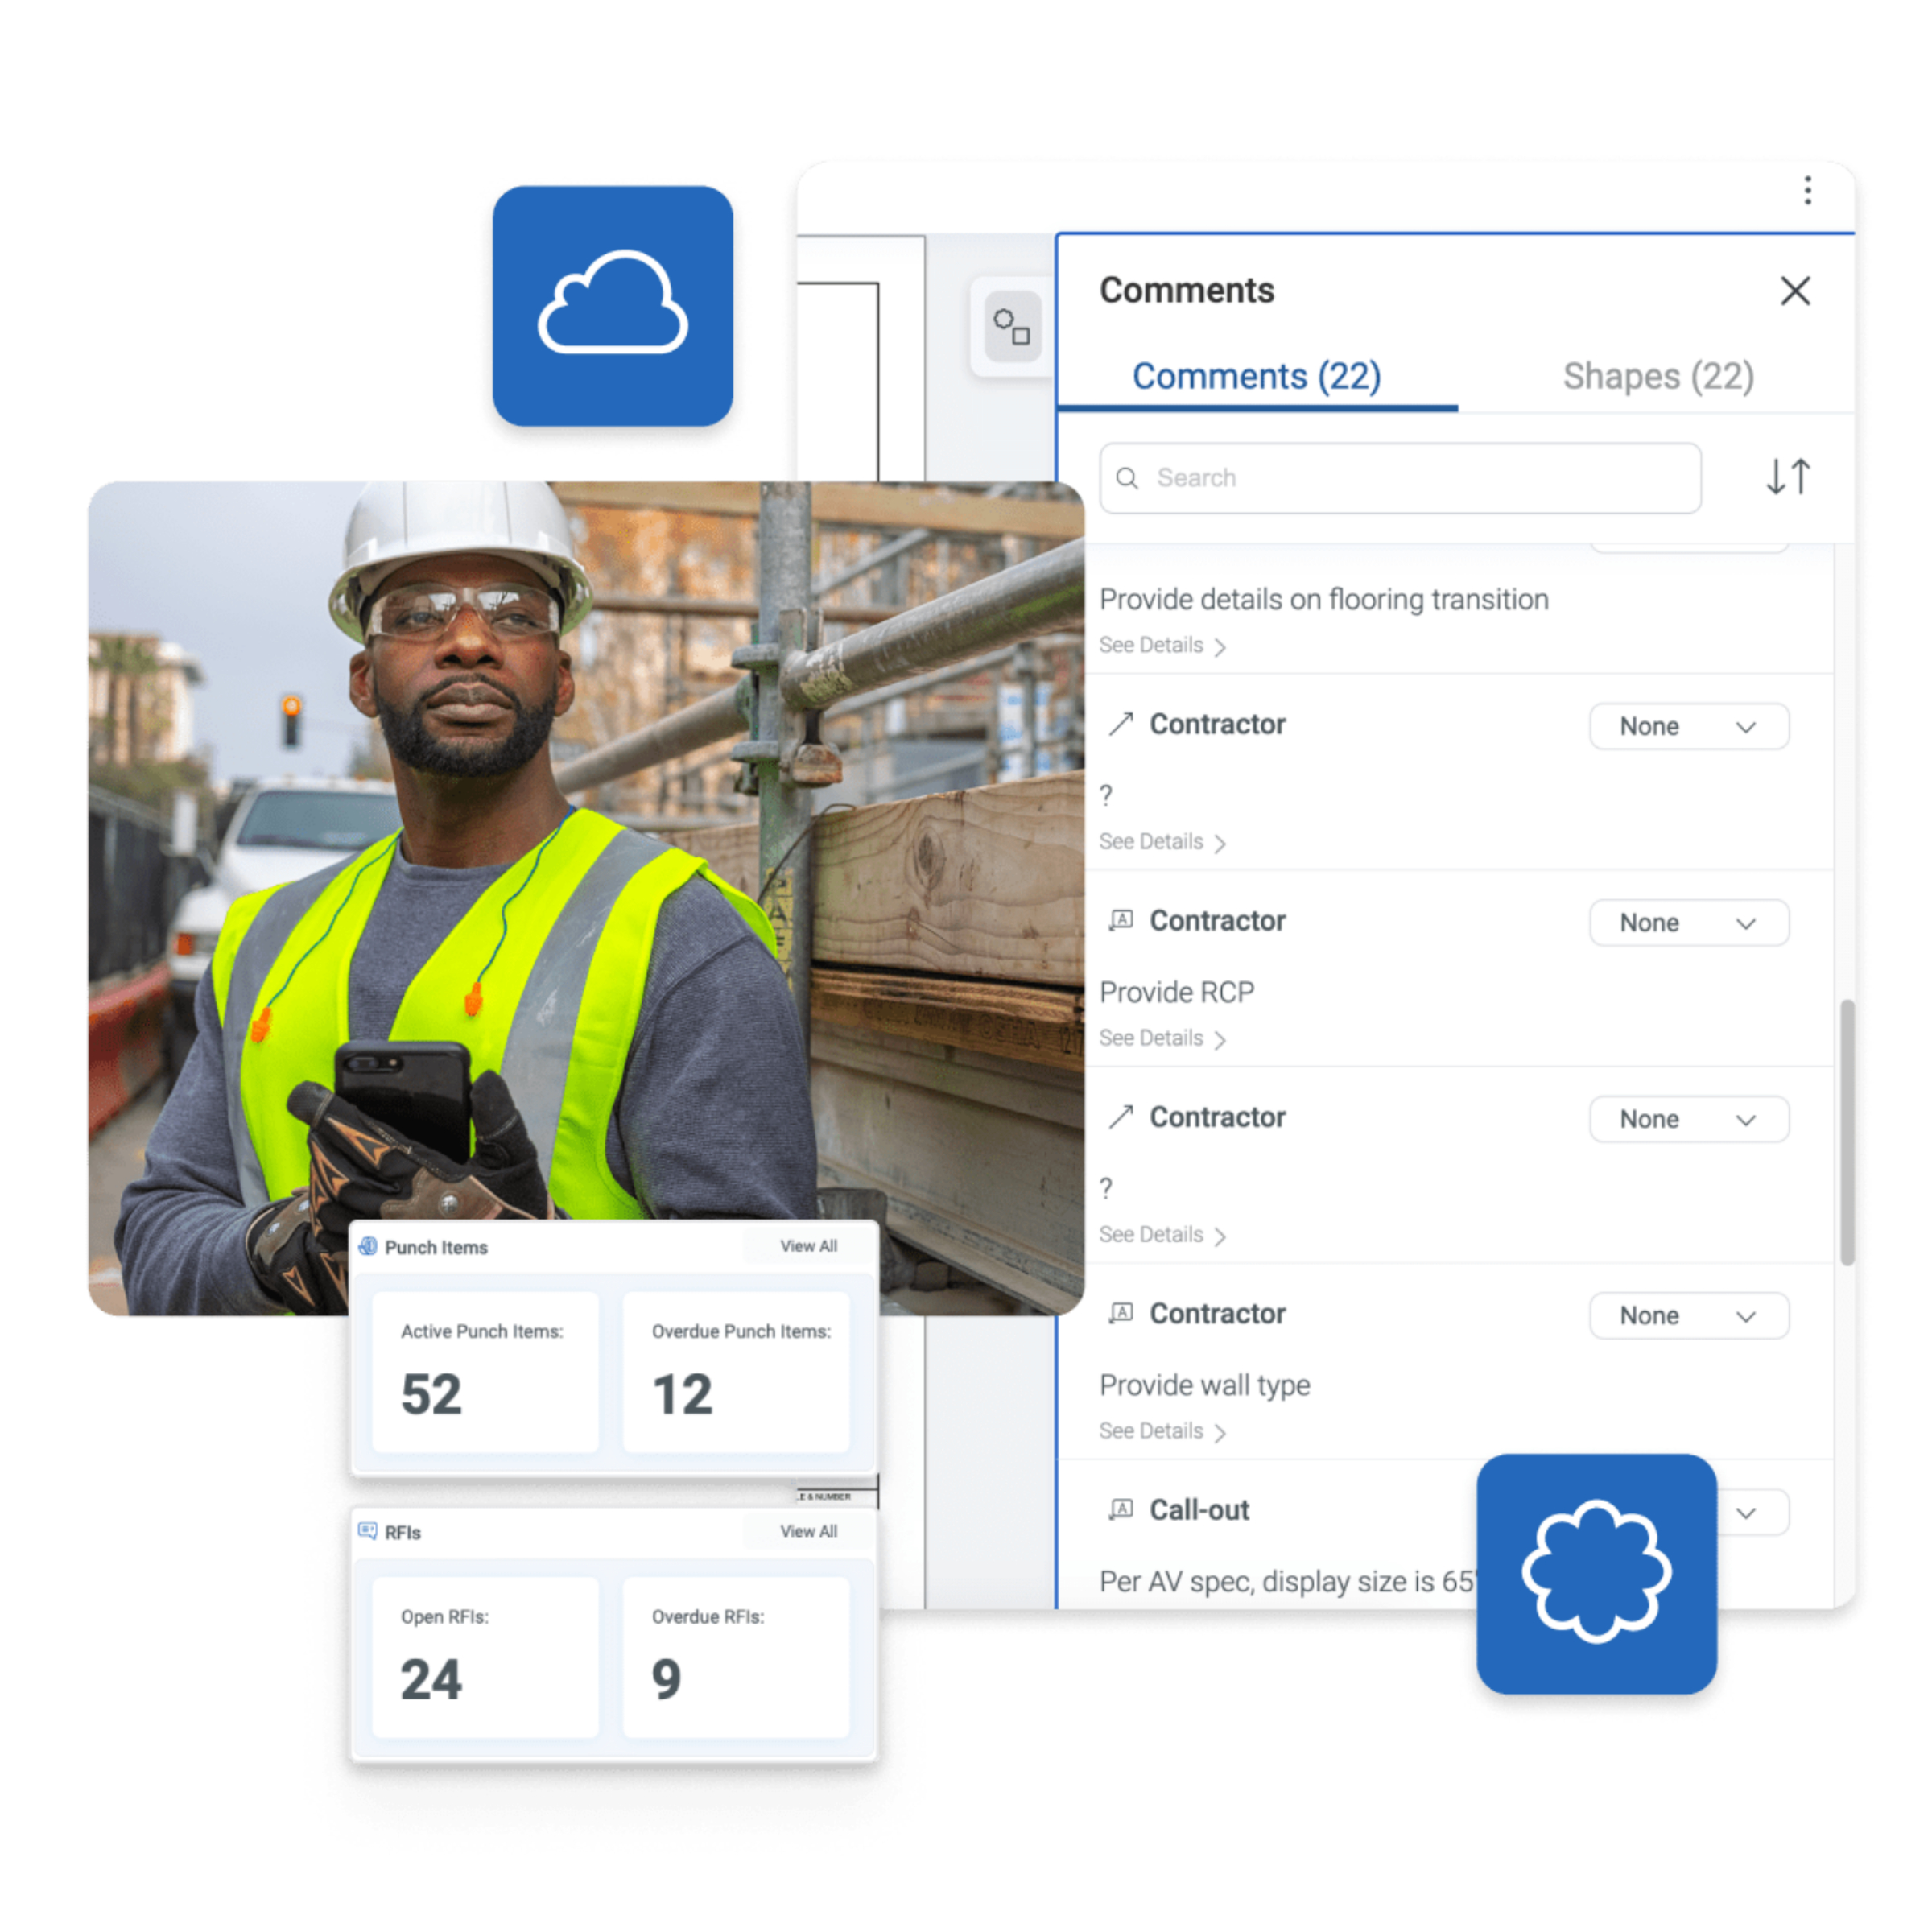
Task: Click the Punch Items header icon
Action: coord(368,1246)
